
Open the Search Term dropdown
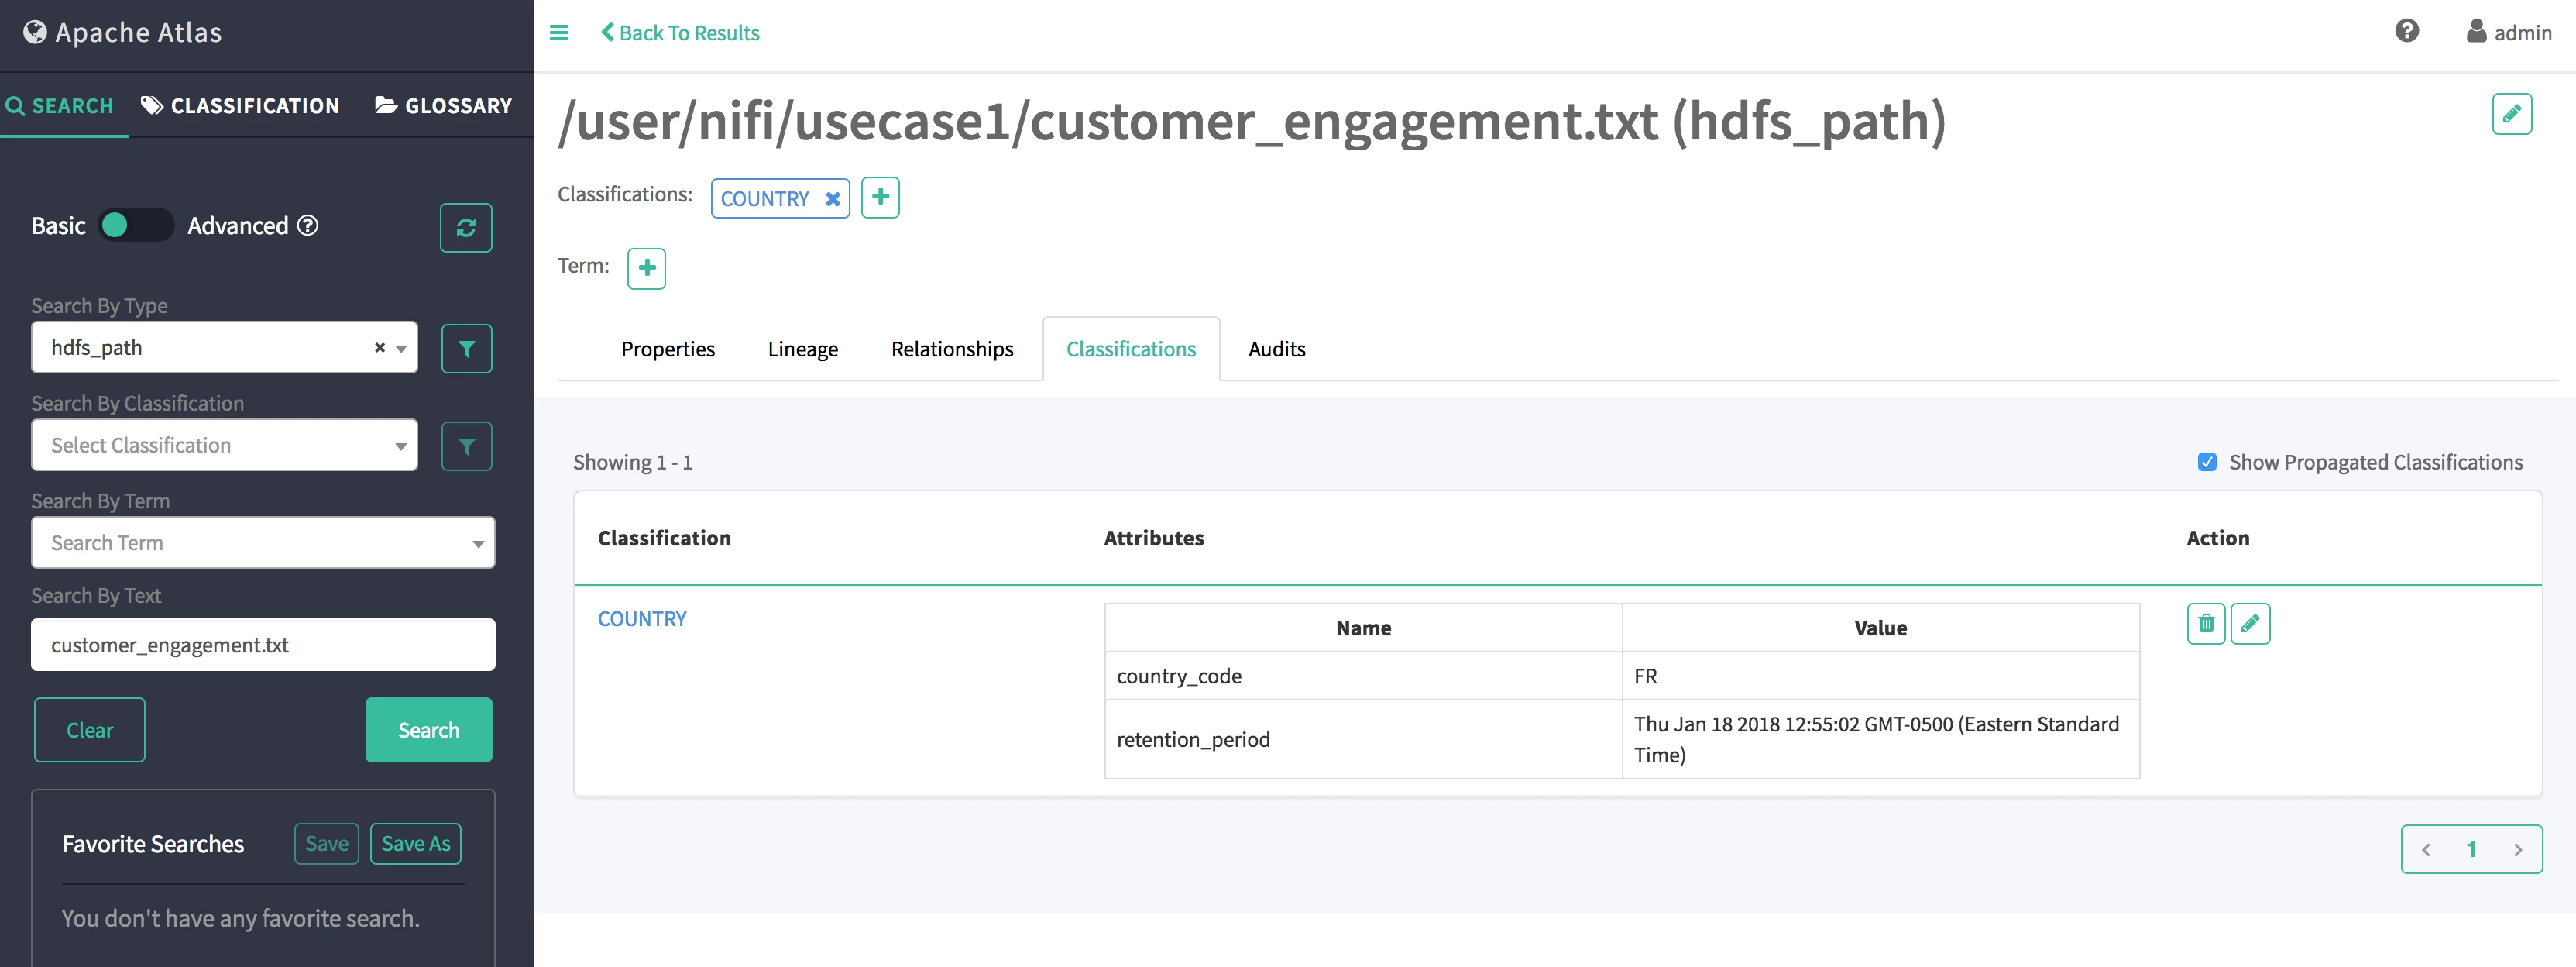(263, 542)
